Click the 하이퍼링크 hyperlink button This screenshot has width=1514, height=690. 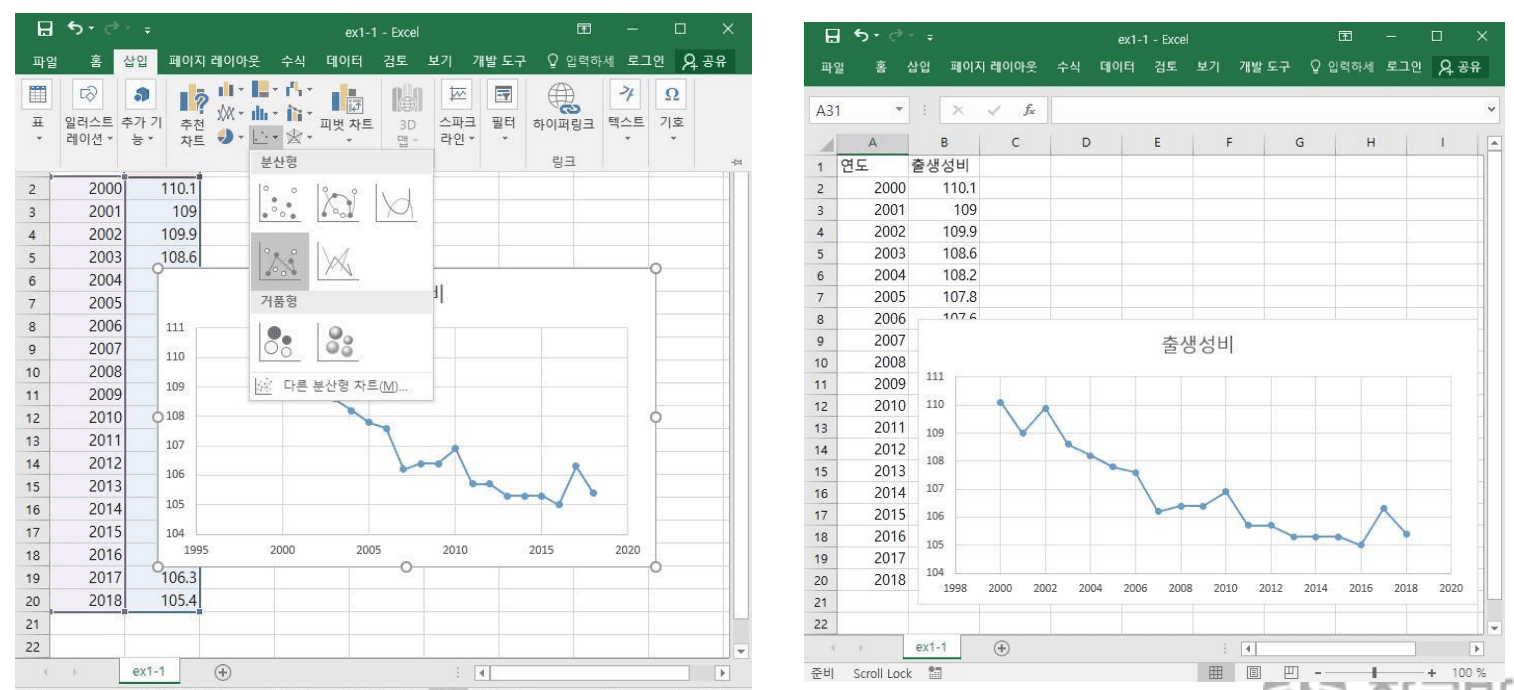(x=563, y=109)
